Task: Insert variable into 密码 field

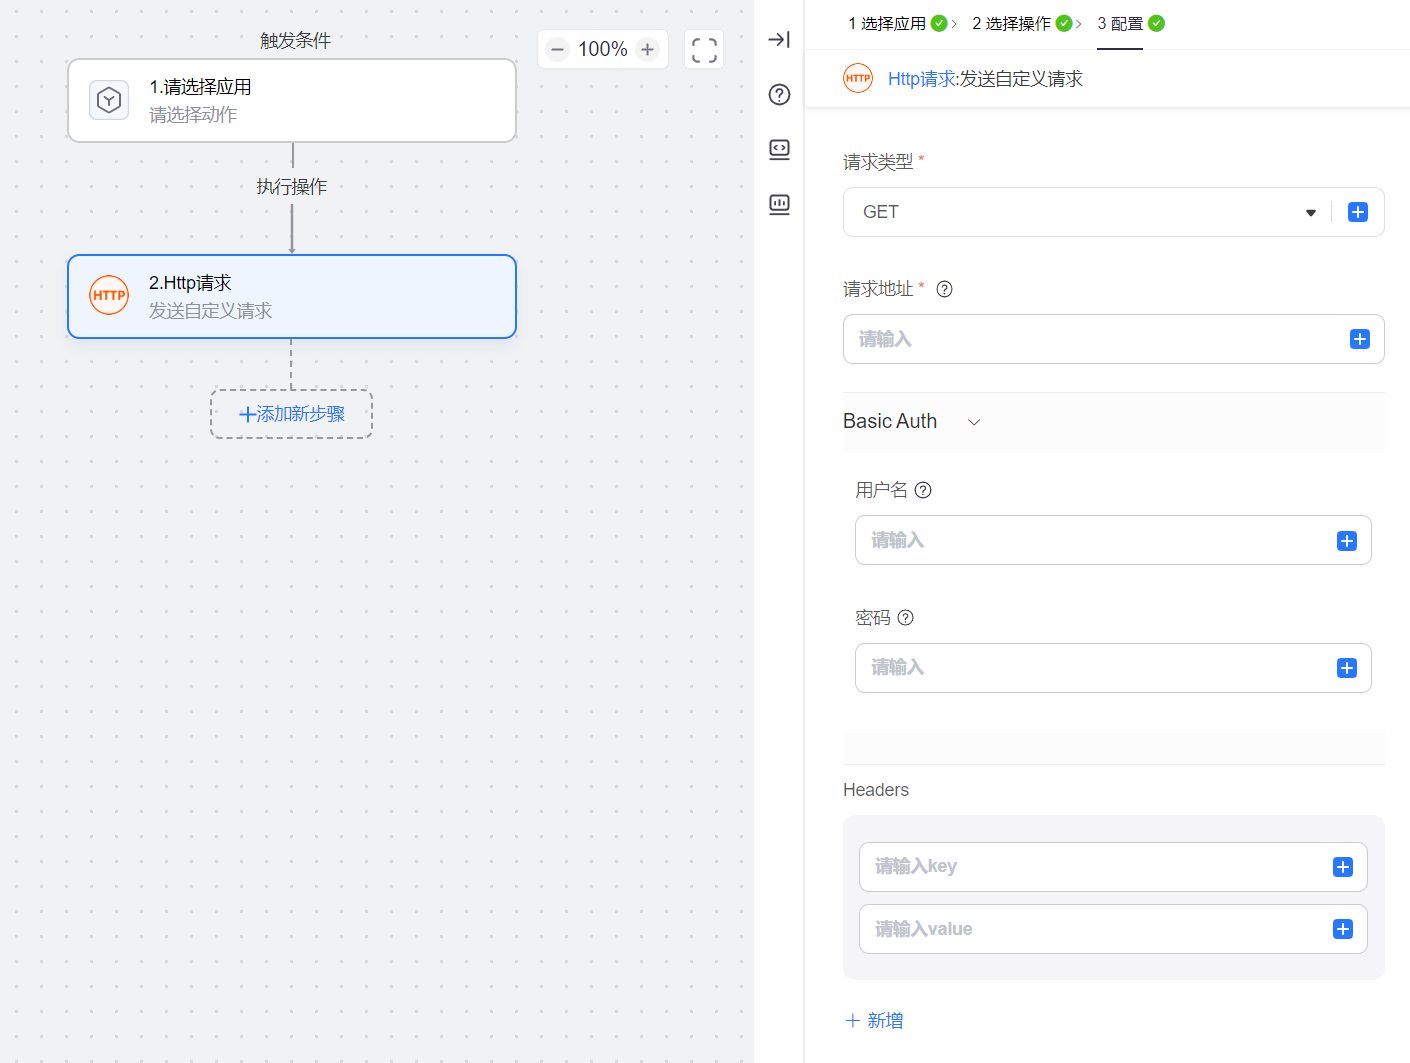Action: point(1347,668)
